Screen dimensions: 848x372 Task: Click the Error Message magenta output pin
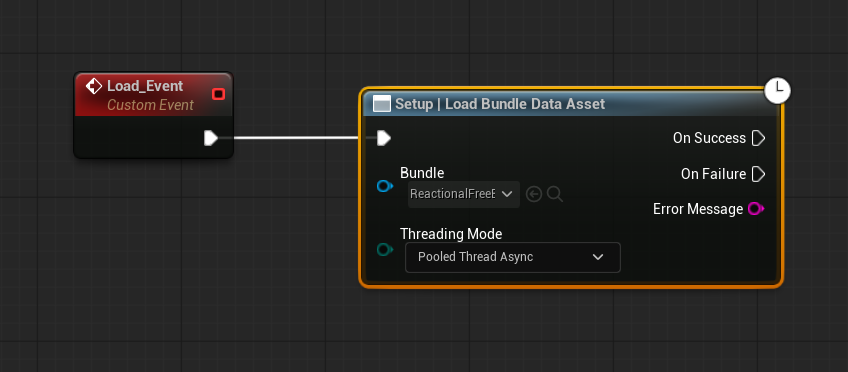(756, 209)
